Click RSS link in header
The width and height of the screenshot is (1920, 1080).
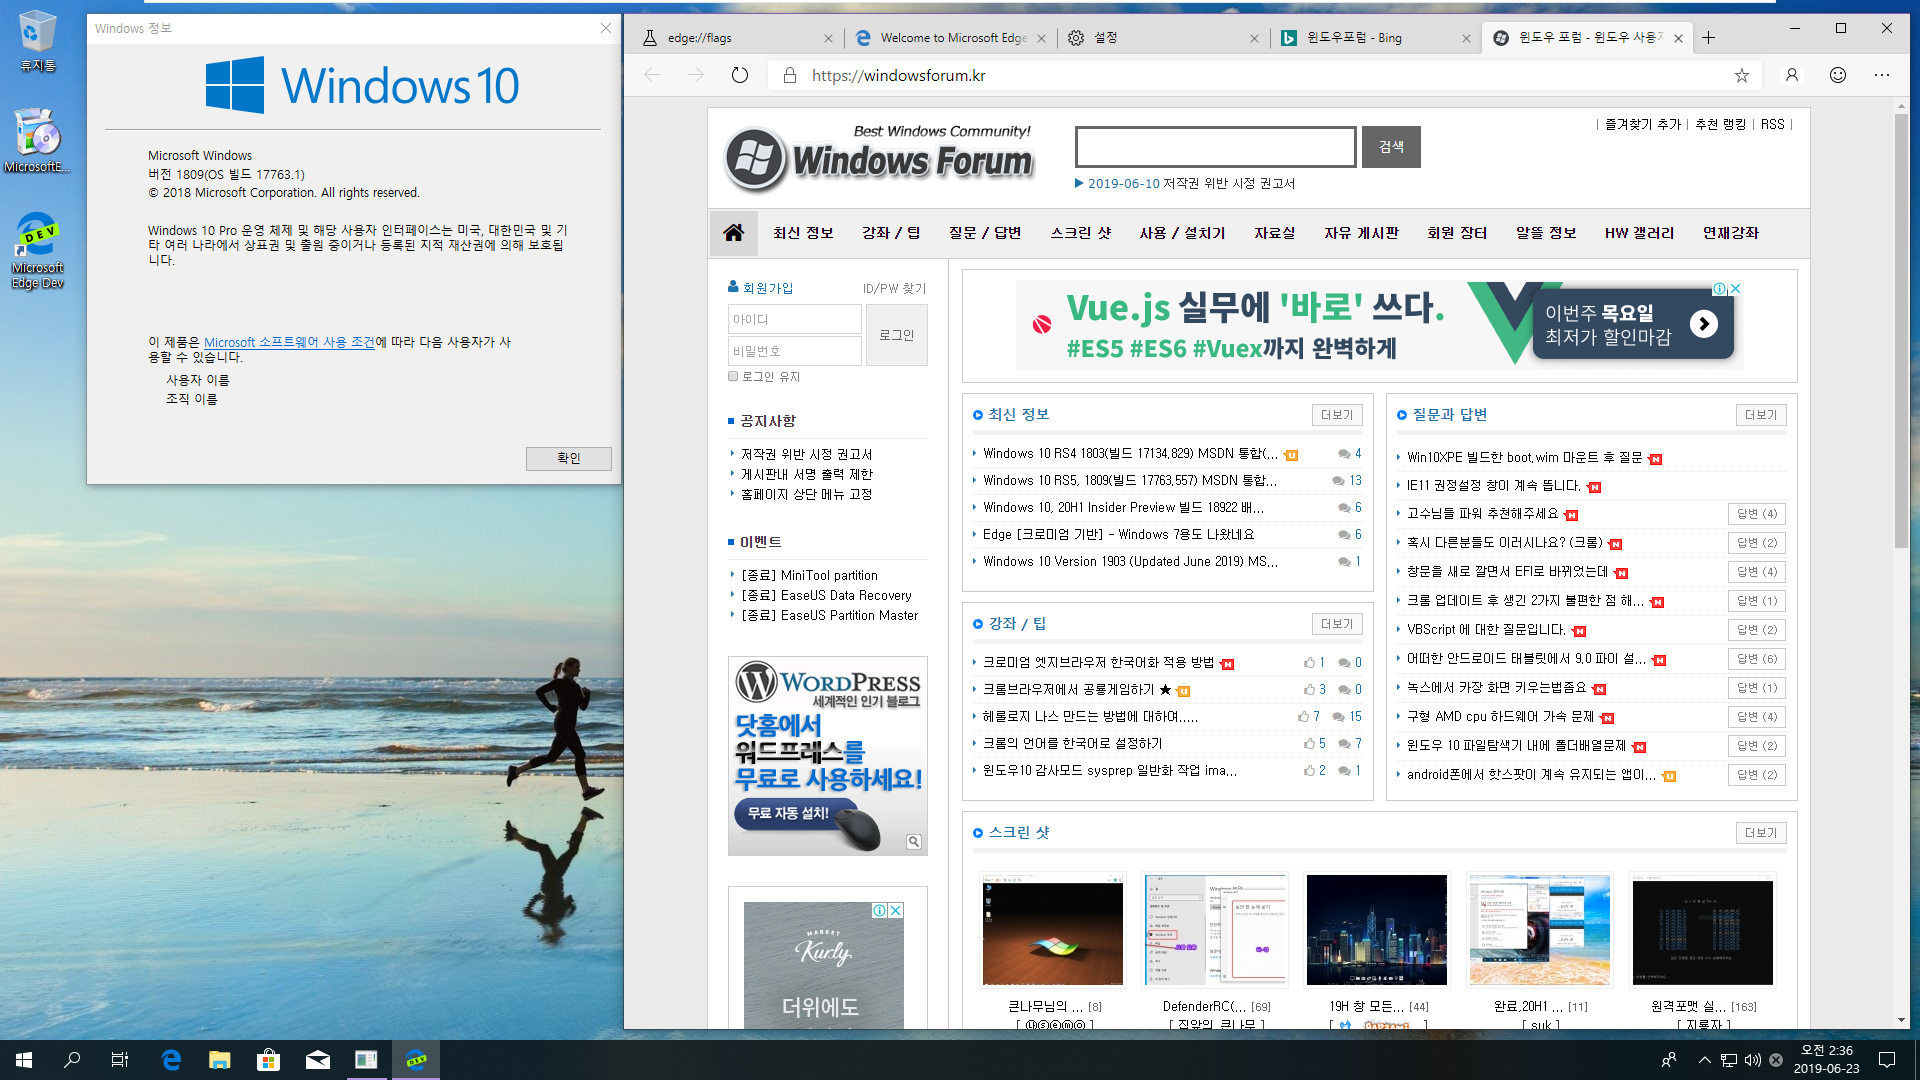1772,124
